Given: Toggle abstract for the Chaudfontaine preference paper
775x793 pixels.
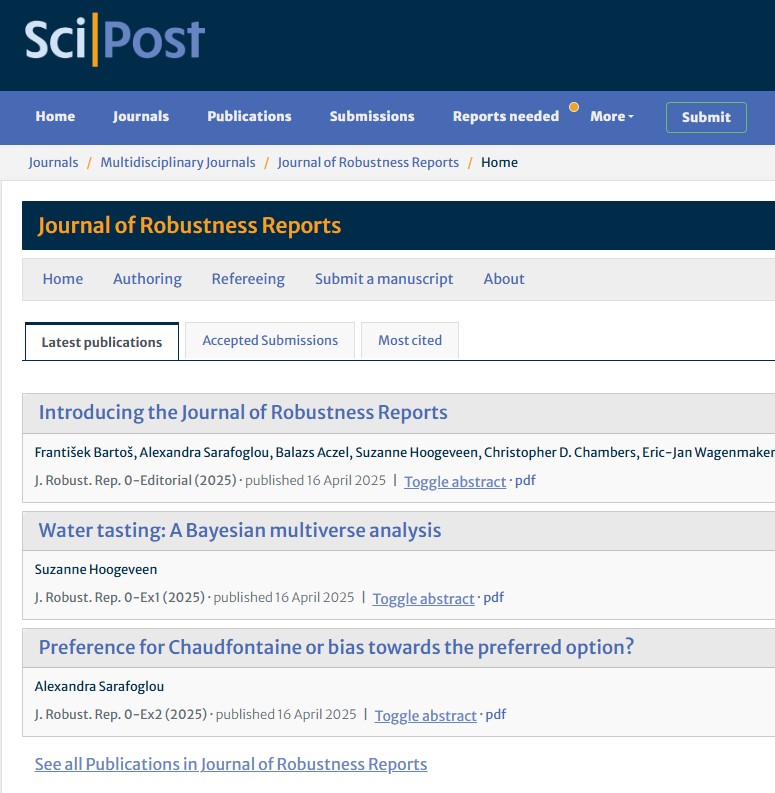Looking at the screenshot, I should click(425, 716).
